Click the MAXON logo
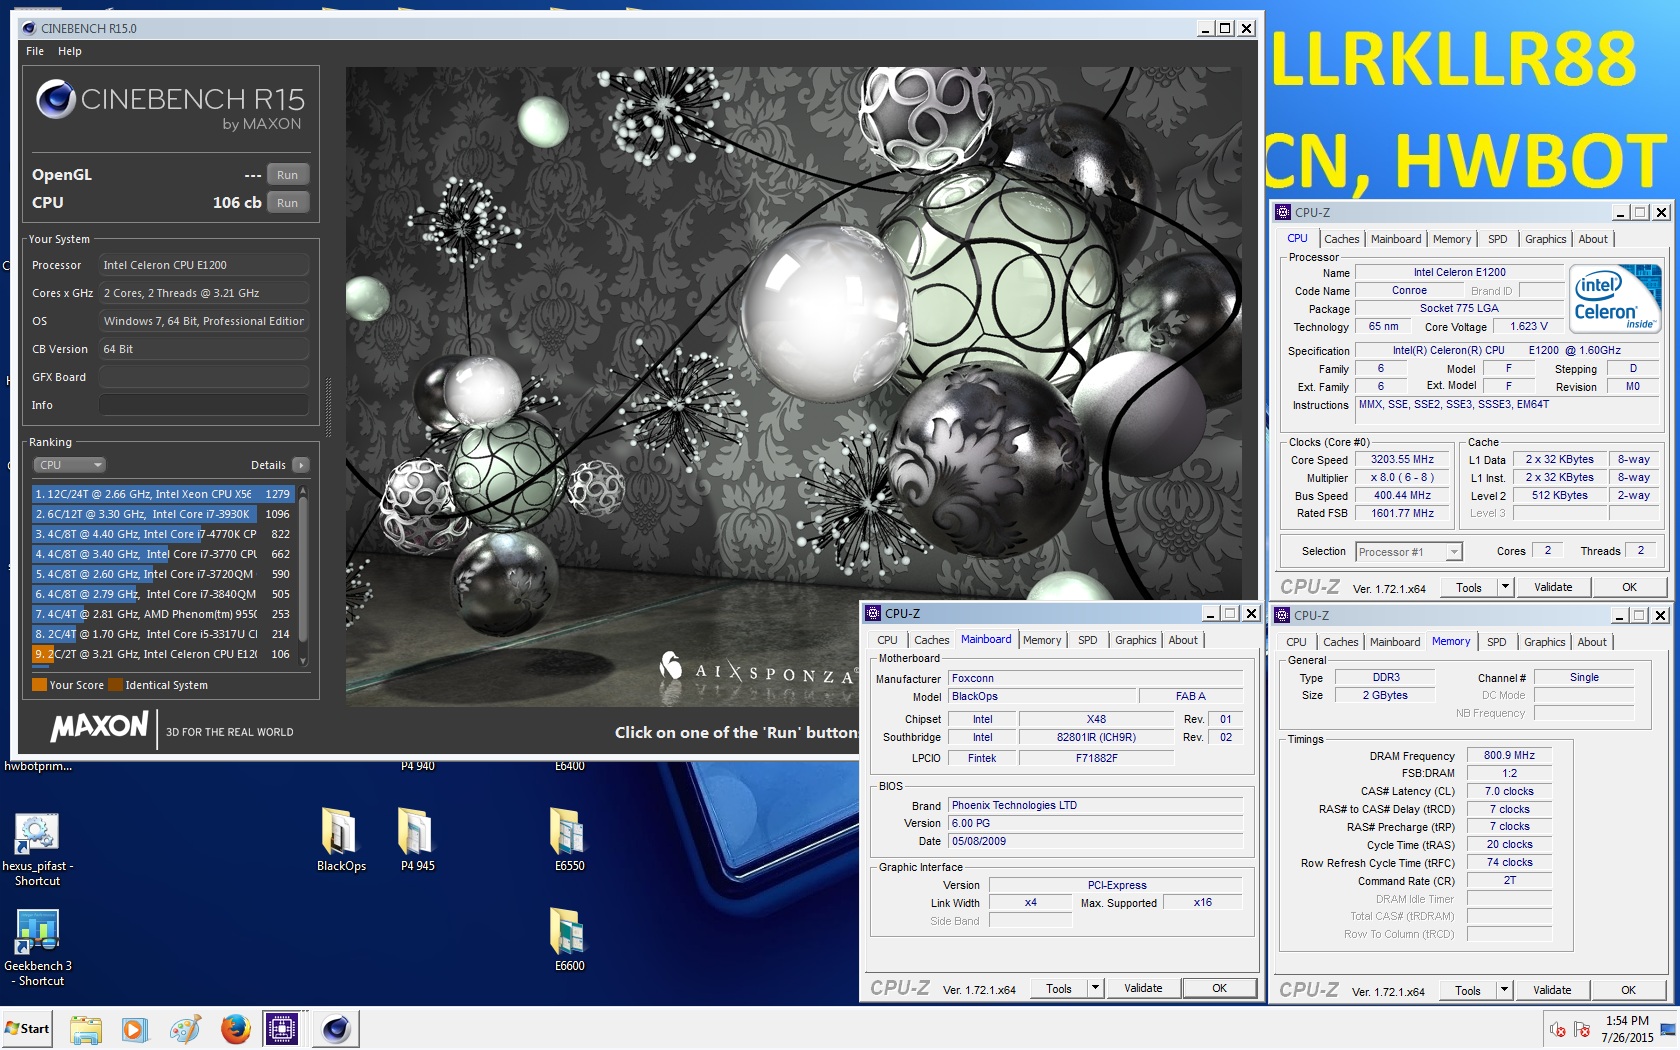1680x1050 pixels. (x=99, y=726)
